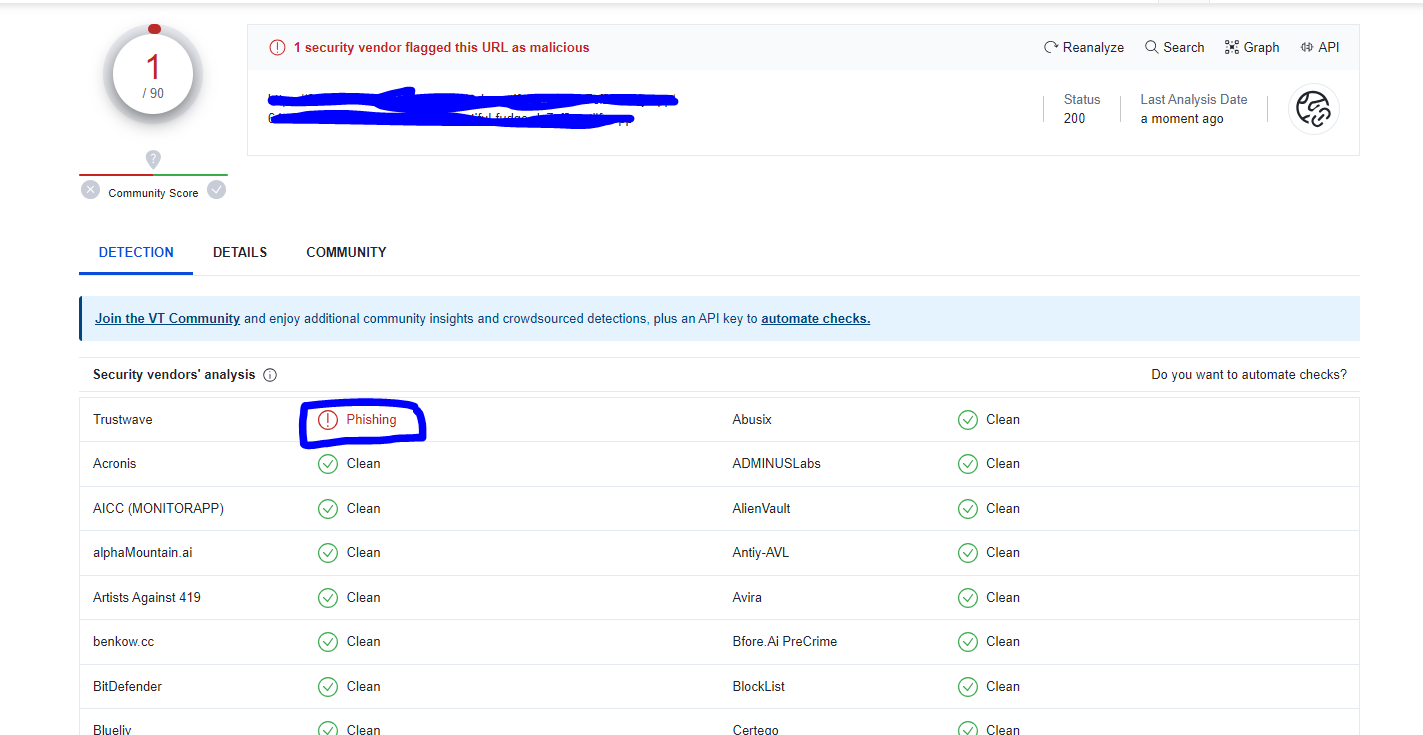This screenshot has width=1423, height=735.
Task: Click the Bfore.Ai PreCrime Clean check icon
Action: 968,642
